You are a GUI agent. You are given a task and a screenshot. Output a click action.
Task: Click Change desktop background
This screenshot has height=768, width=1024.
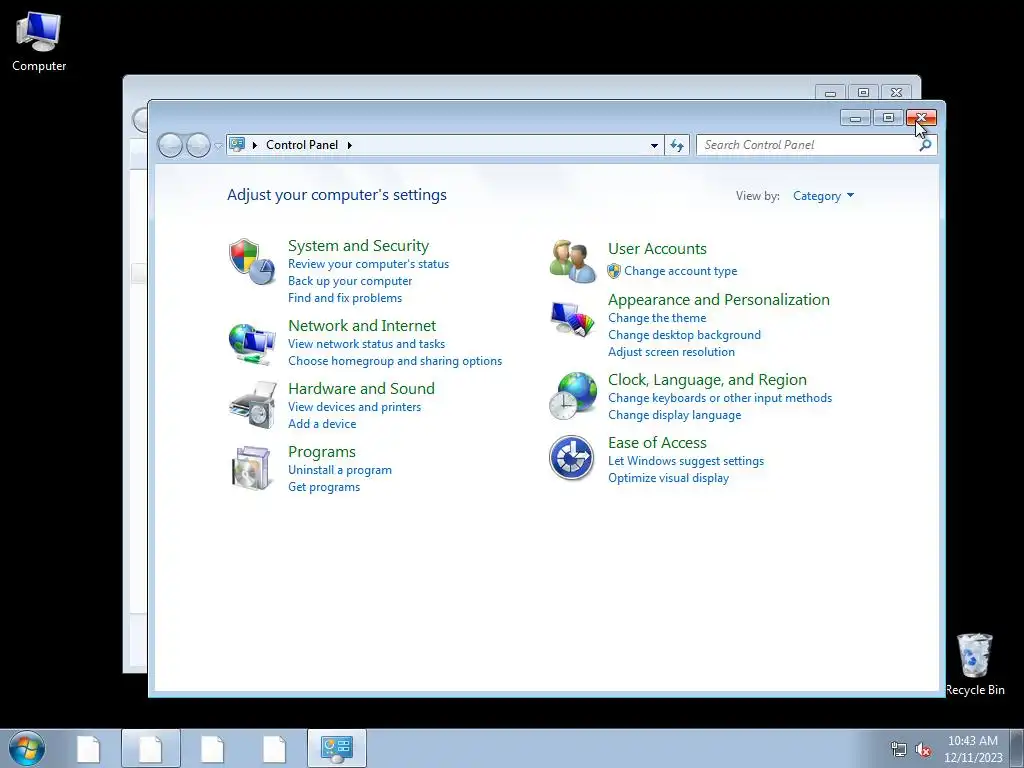[x=684, y=335]
